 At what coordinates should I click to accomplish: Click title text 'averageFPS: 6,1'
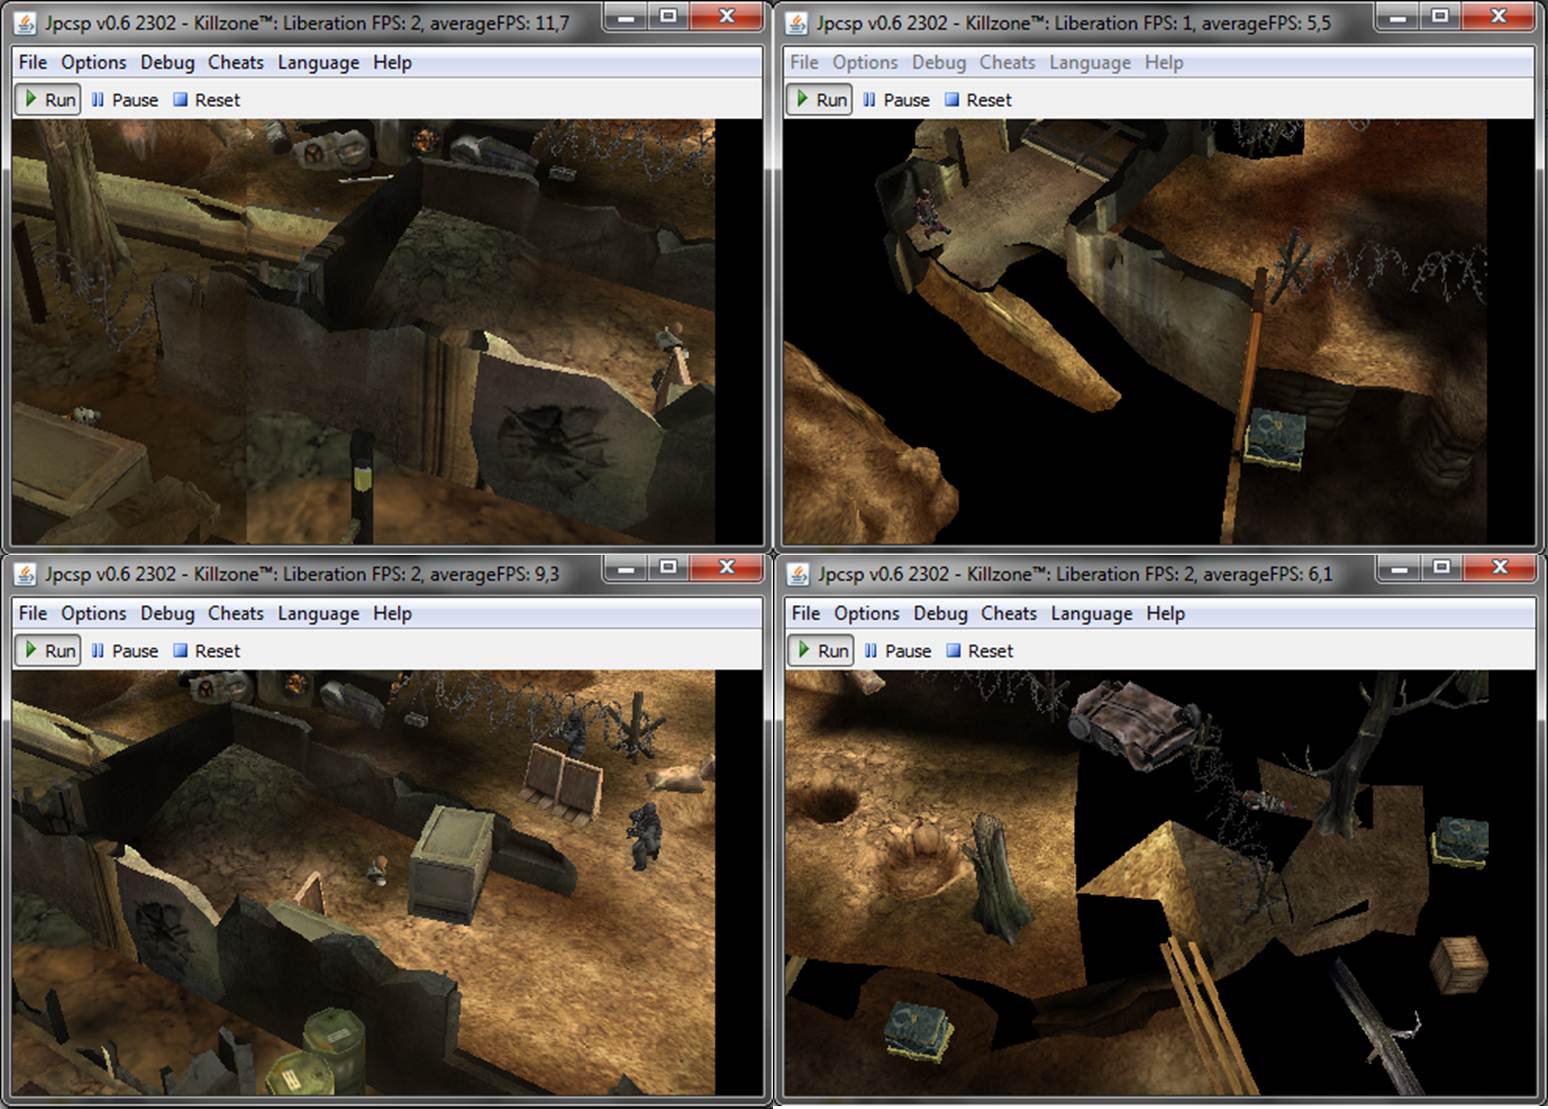1268,574
